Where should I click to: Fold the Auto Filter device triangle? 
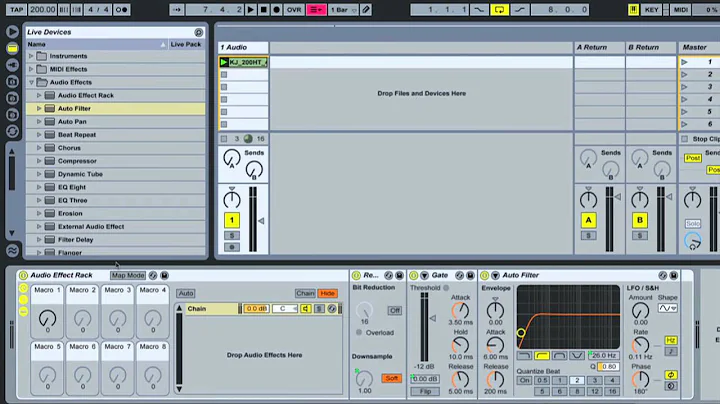point(495,275)
